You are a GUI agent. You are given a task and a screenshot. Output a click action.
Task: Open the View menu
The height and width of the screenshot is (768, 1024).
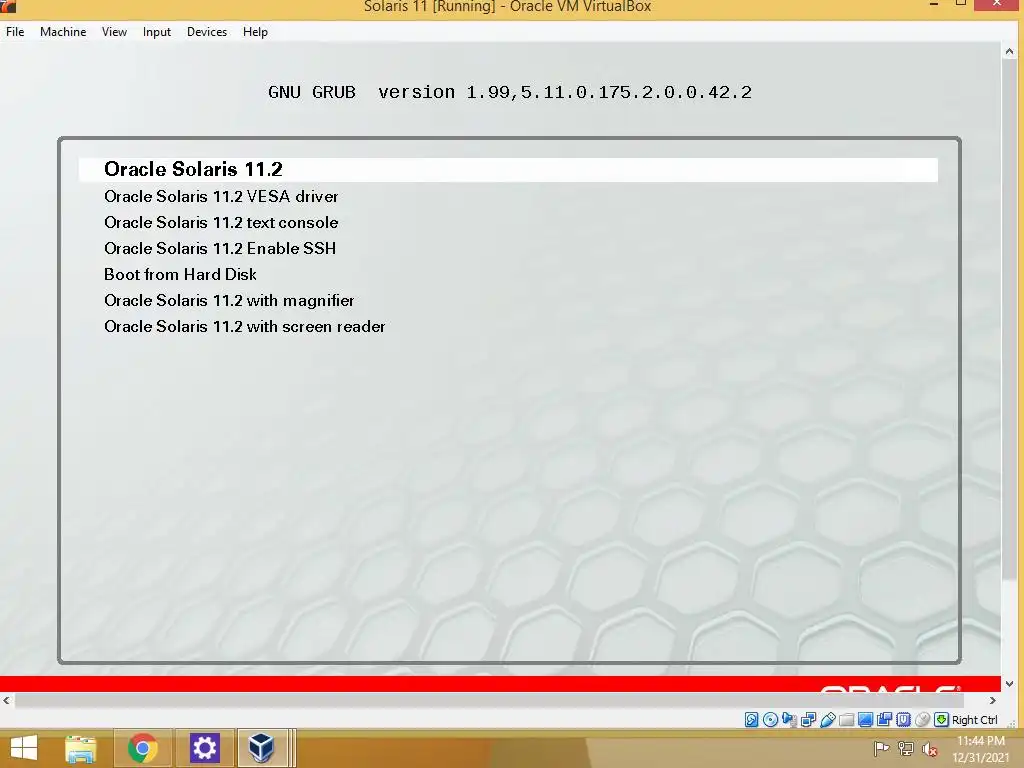[x=114, y=31]
